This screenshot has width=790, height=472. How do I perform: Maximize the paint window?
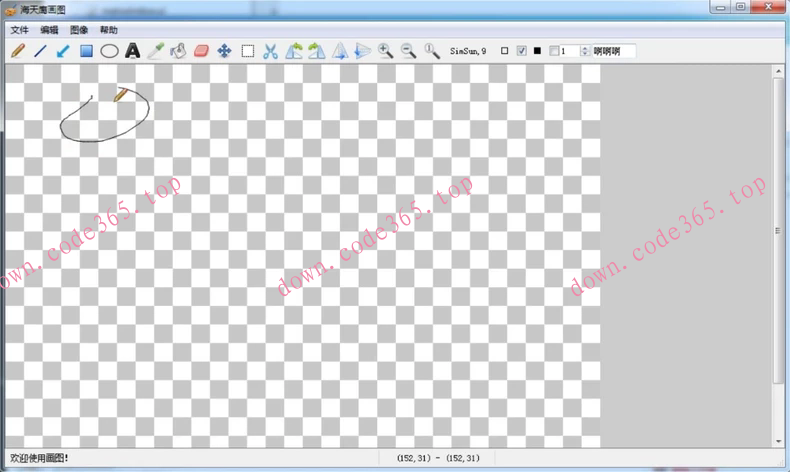pyautogui.click(x=741, y=7)
